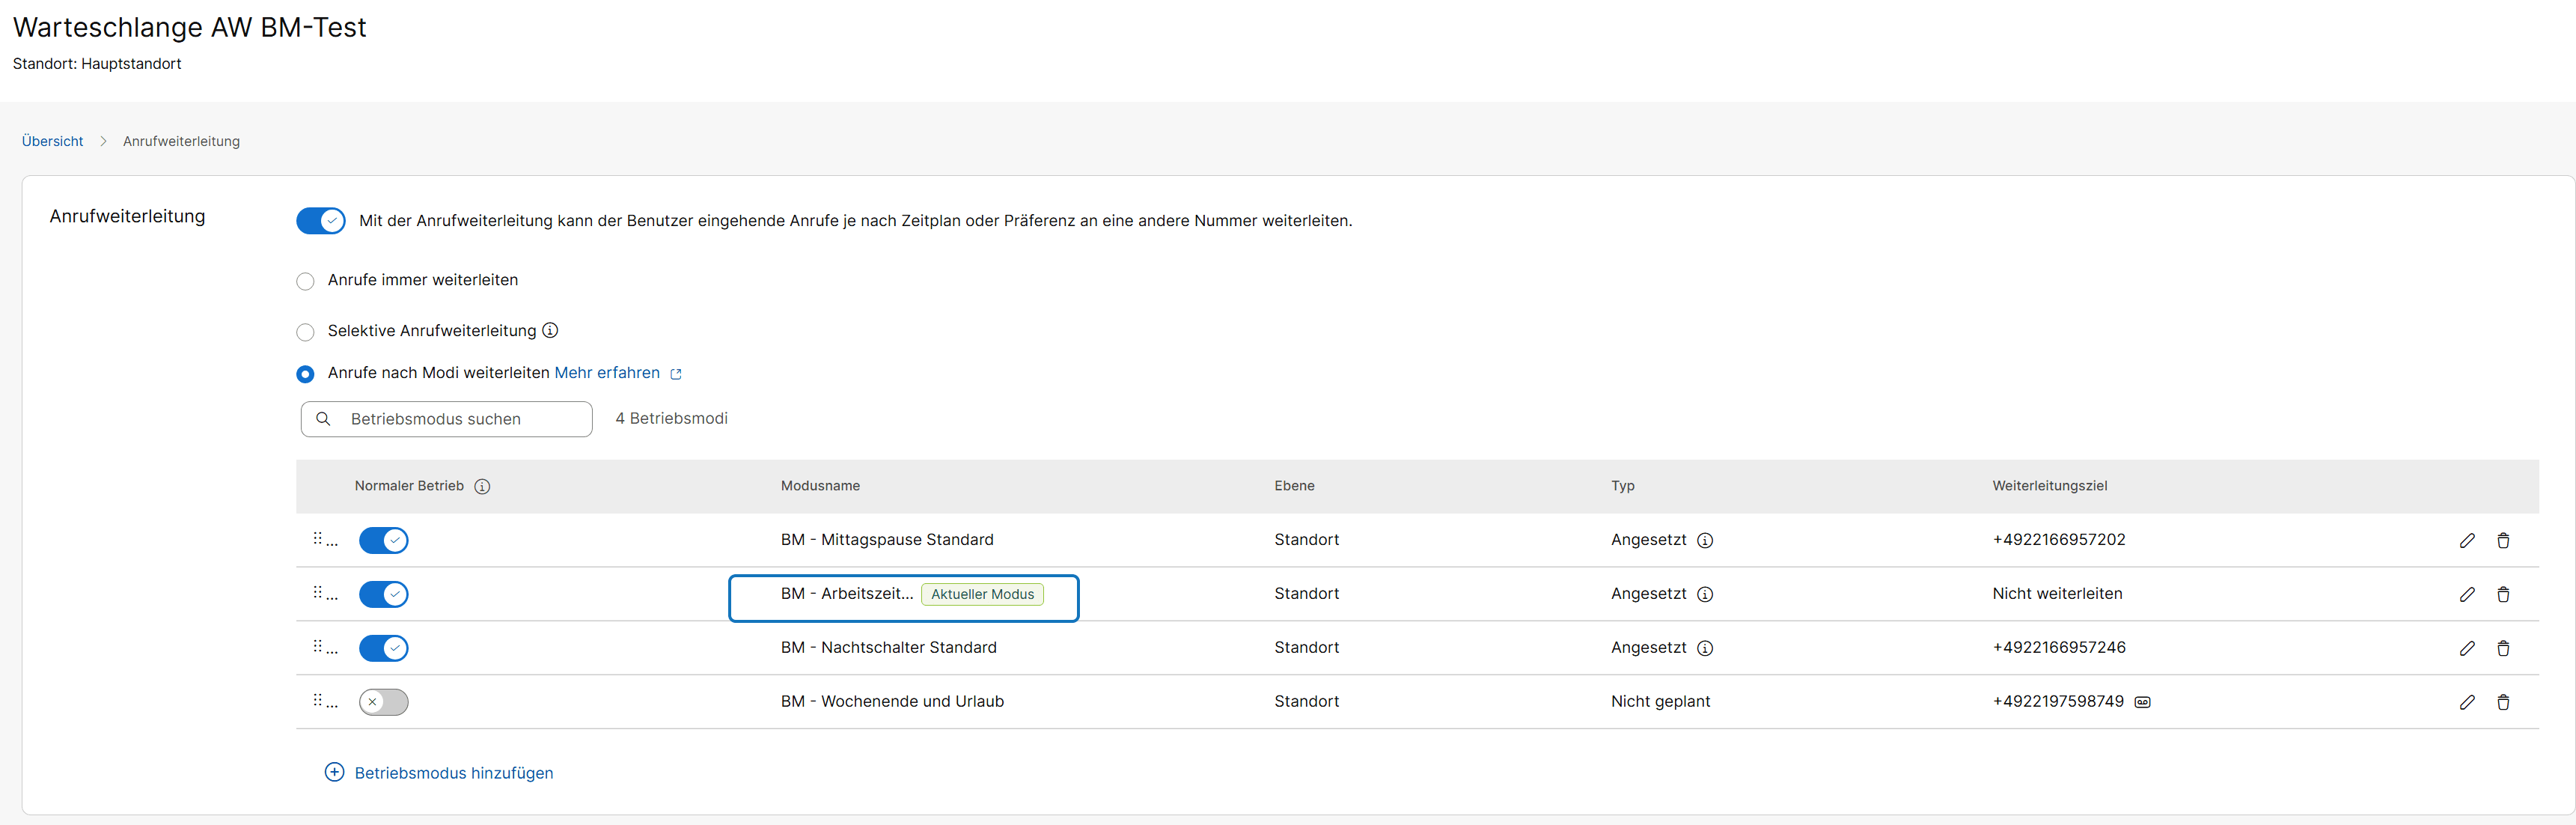Image resolution: width=2576 pixels, height=825 pixels.
Task: Click Angesetzt info icon in Nachtschalter row
Action: 1705,648
